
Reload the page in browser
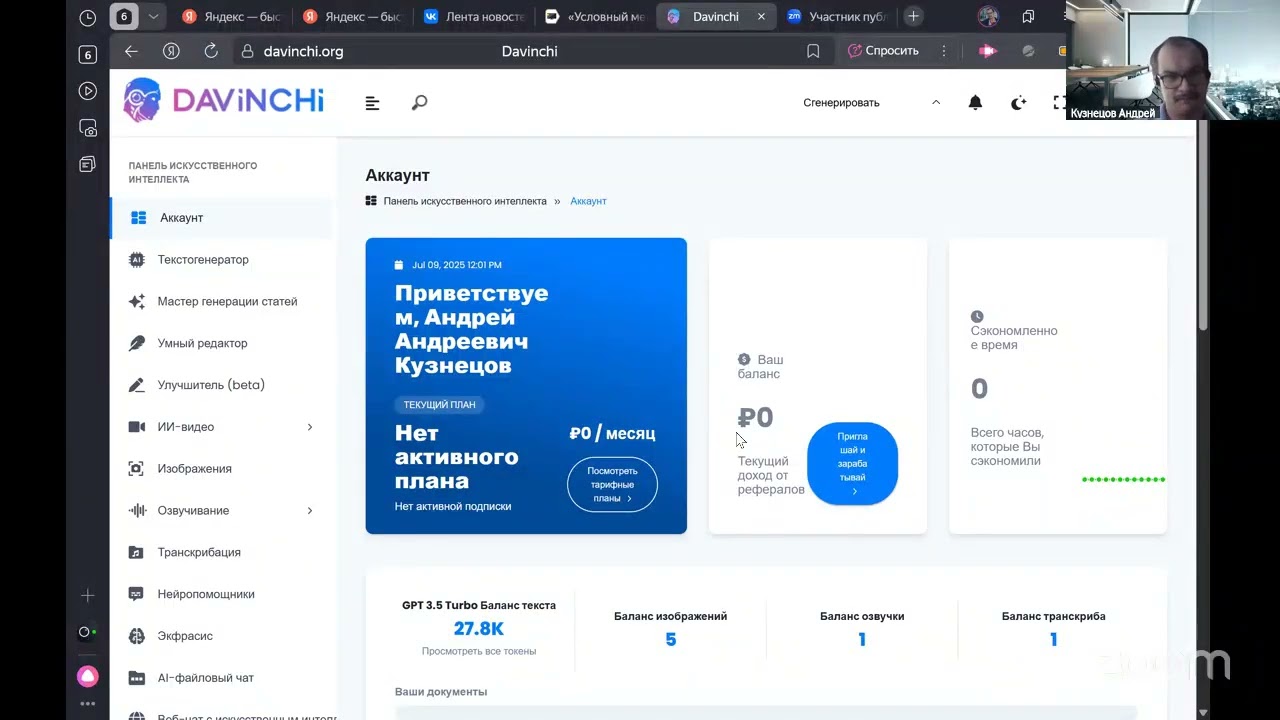[211, 51]
